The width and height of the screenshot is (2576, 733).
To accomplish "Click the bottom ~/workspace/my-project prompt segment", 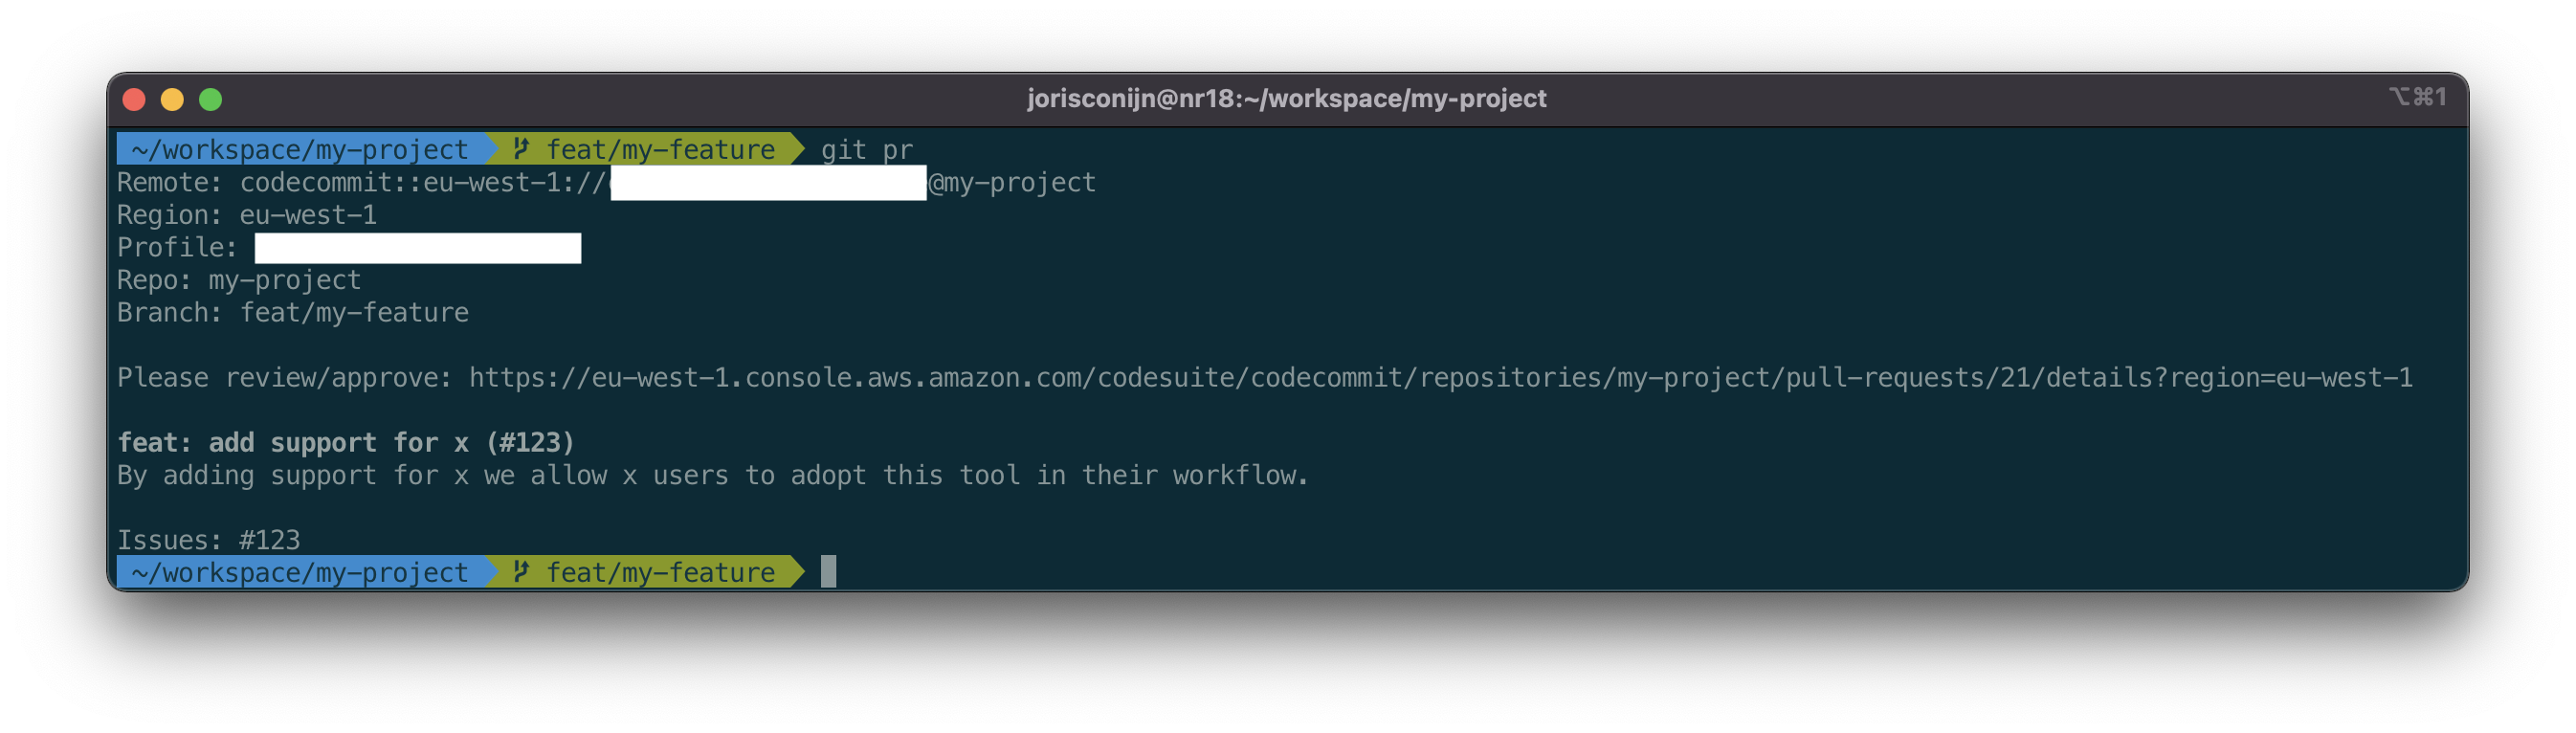I will coord(300,571).
